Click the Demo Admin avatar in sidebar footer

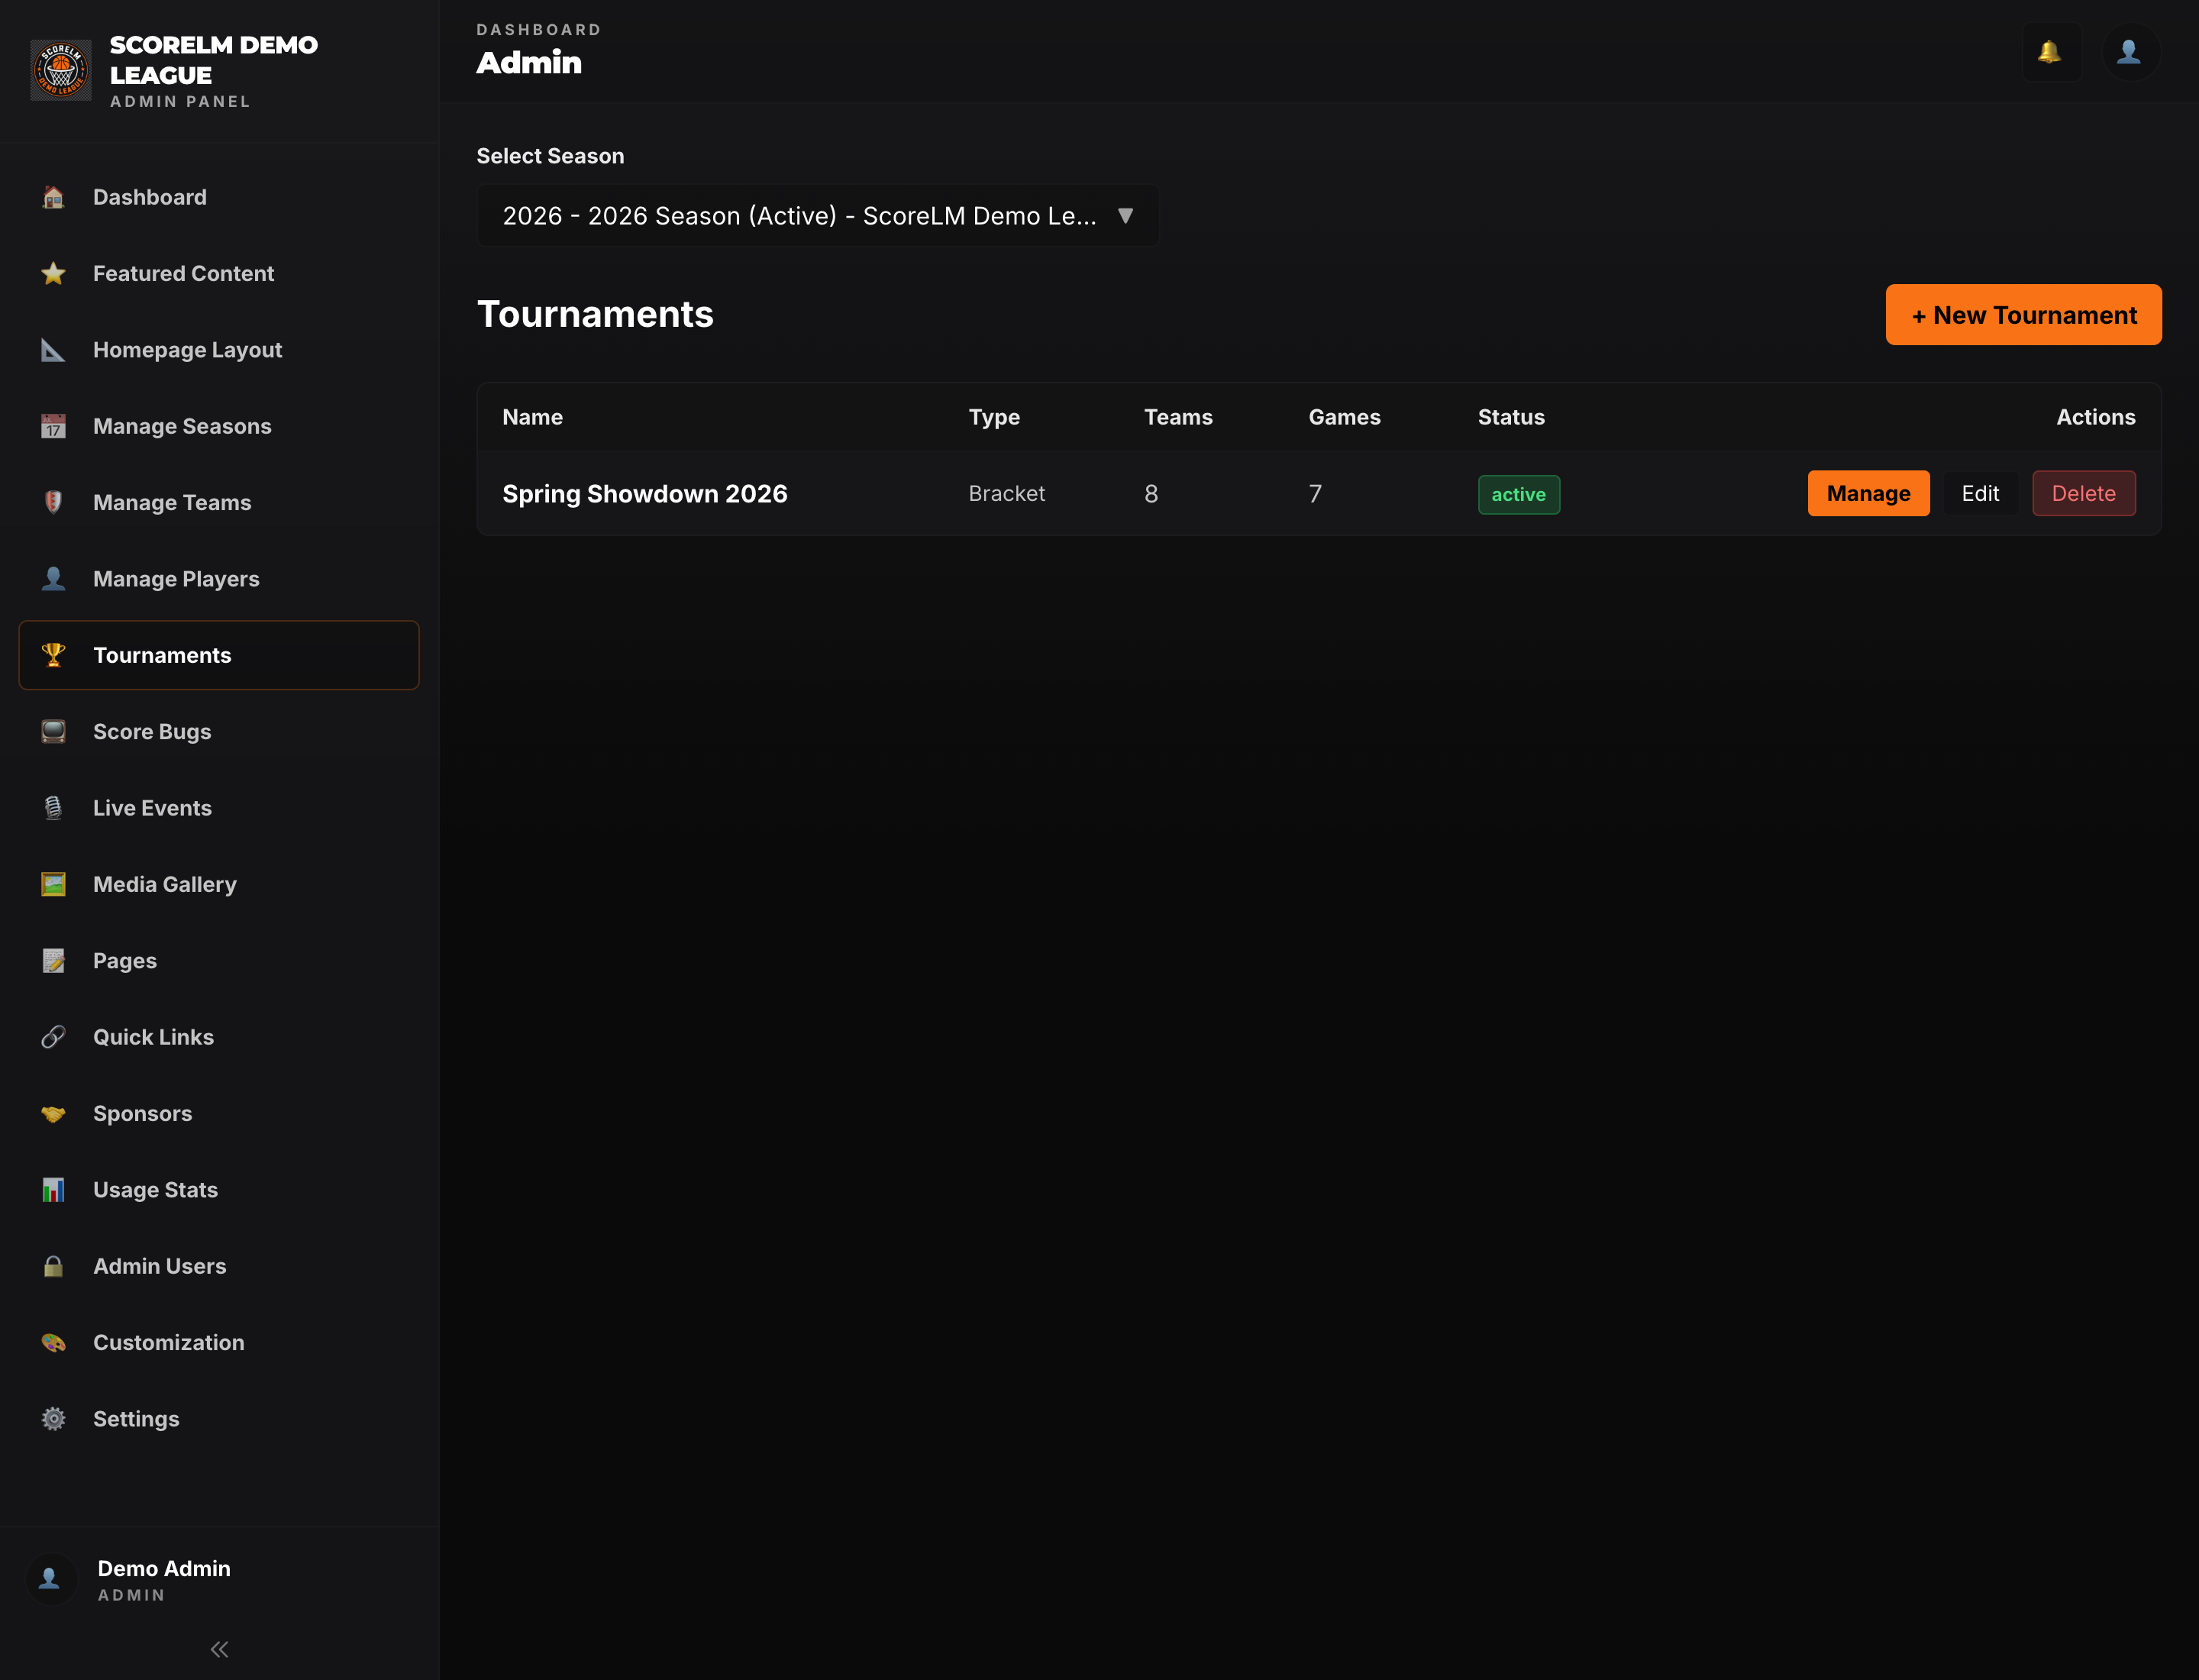(x=50, y=1579)
